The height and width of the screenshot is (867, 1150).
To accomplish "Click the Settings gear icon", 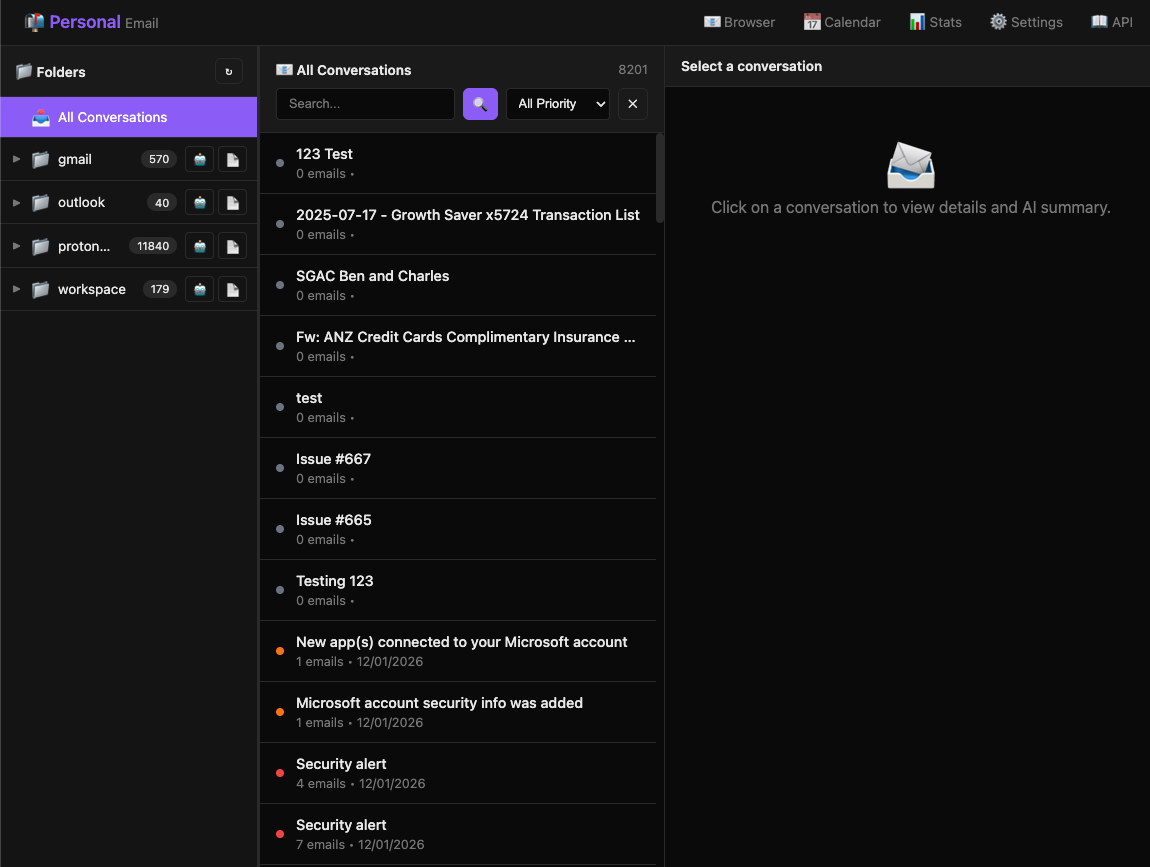I will click(x=1026, y=21).
